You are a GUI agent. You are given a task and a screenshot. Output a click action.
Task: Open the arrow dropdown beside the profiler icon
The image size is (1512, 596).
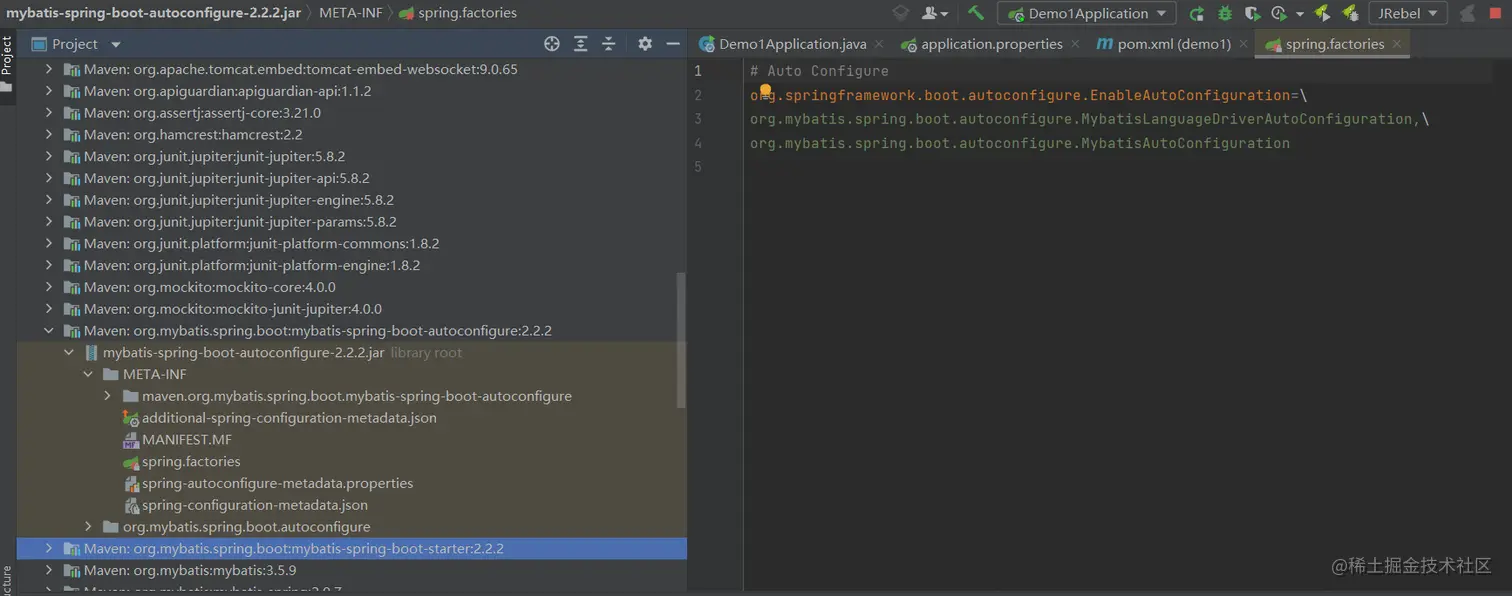click(x=1299, y=15)
